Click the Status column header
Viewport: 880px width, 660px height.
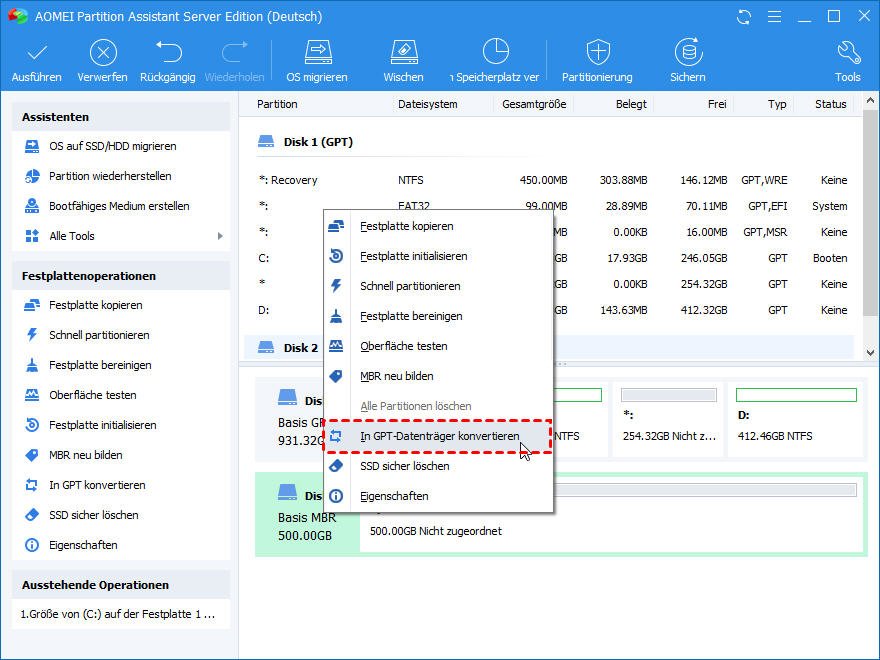[x=831, y=104]
